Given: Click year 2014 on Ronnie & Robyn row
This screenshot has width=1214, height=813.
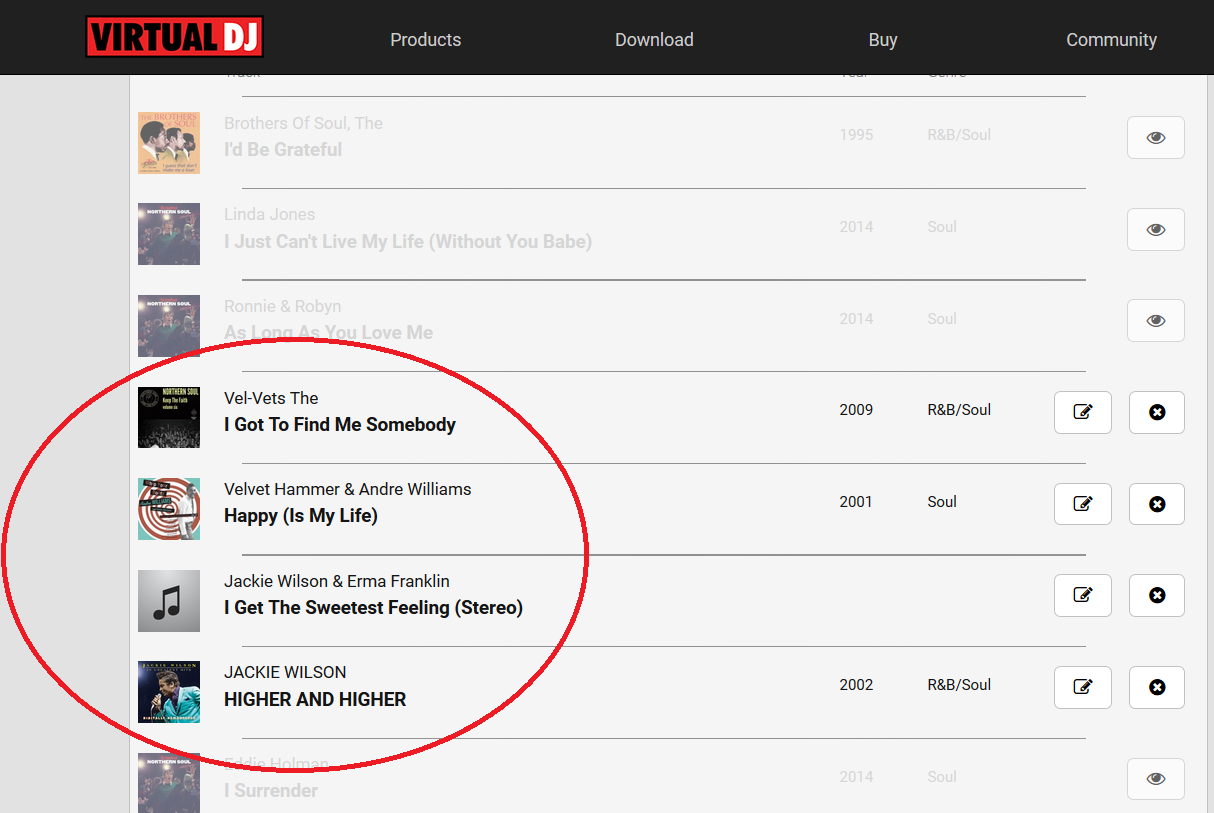Looking at the screenshot, I should click(856, 319).
